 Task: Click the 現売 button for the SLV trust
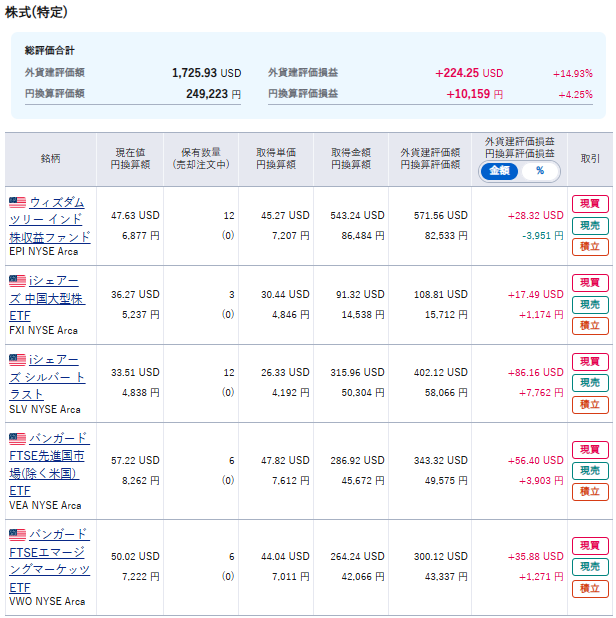(x=590, y=383)
